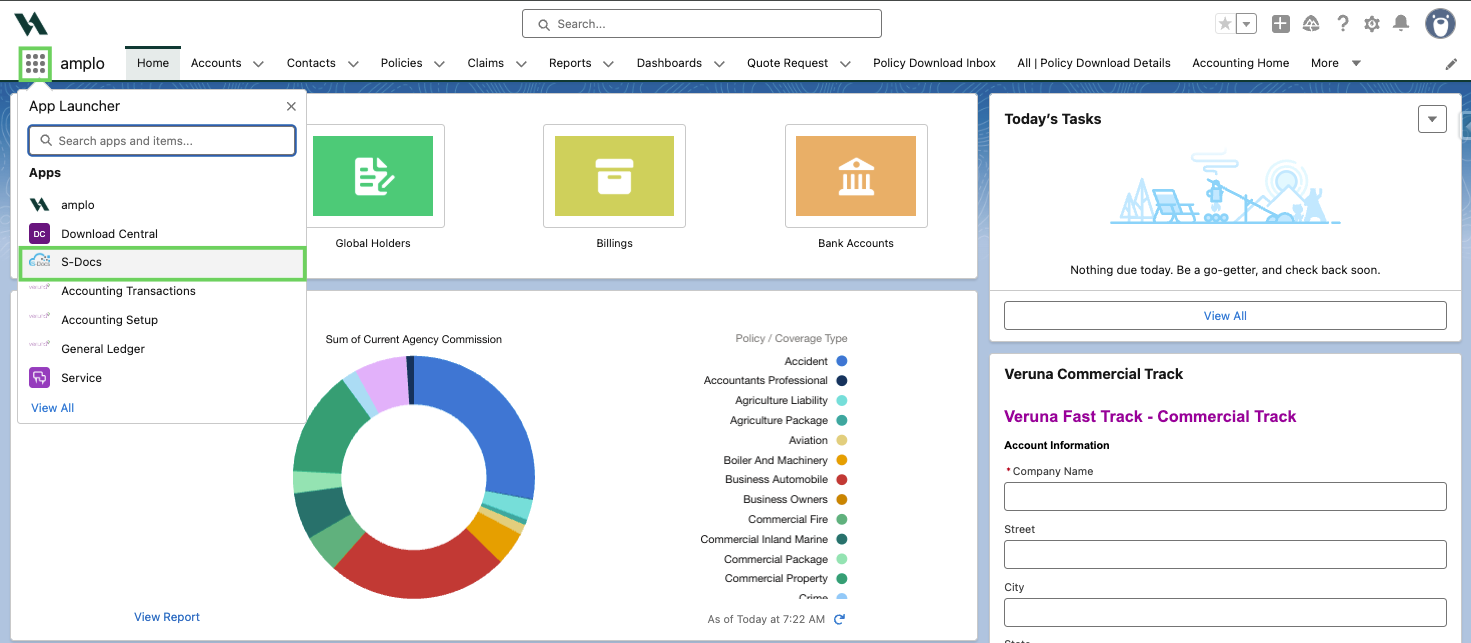Screen dimensions: 1471x643
Task: Open the favorites list dropdown arrow
Action: pos(1246,24)
